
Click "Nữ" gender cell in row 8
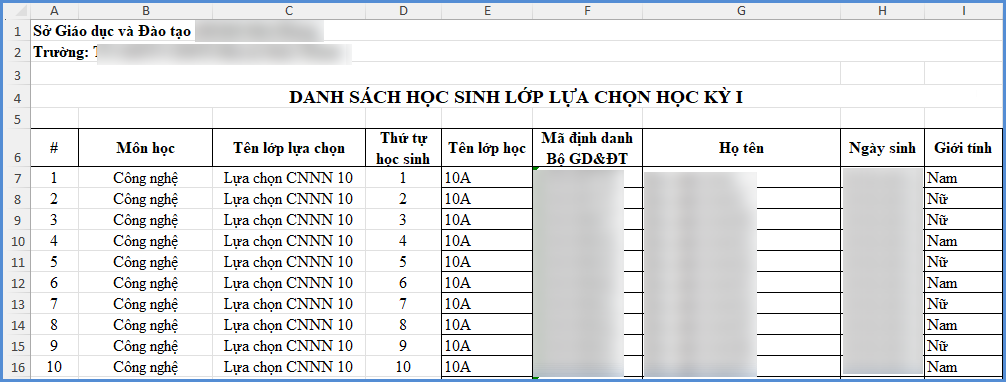coord(964,199)
